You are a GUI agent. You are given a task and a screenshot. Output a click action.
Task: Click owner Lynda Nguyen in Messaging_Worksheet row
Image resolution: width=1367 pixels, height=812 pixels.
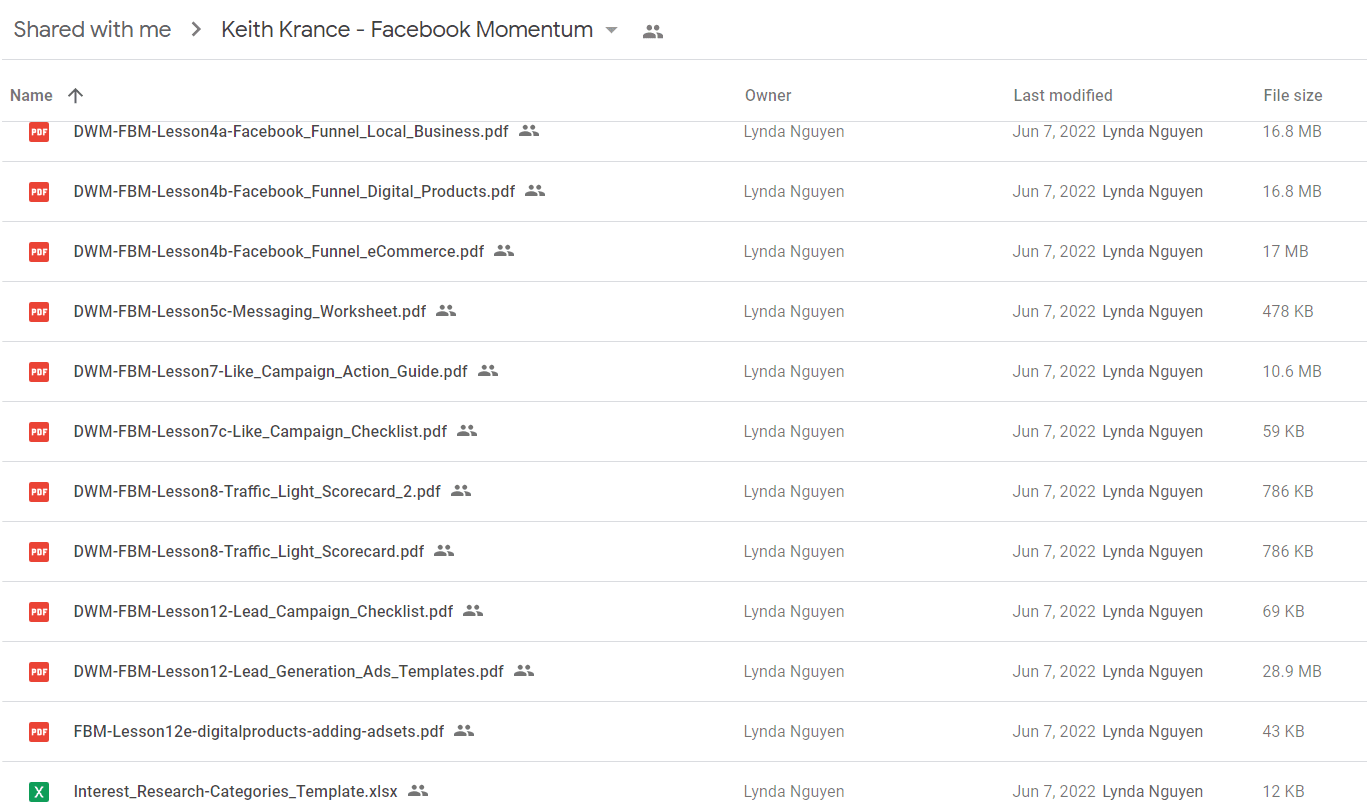tap(794, 311)
